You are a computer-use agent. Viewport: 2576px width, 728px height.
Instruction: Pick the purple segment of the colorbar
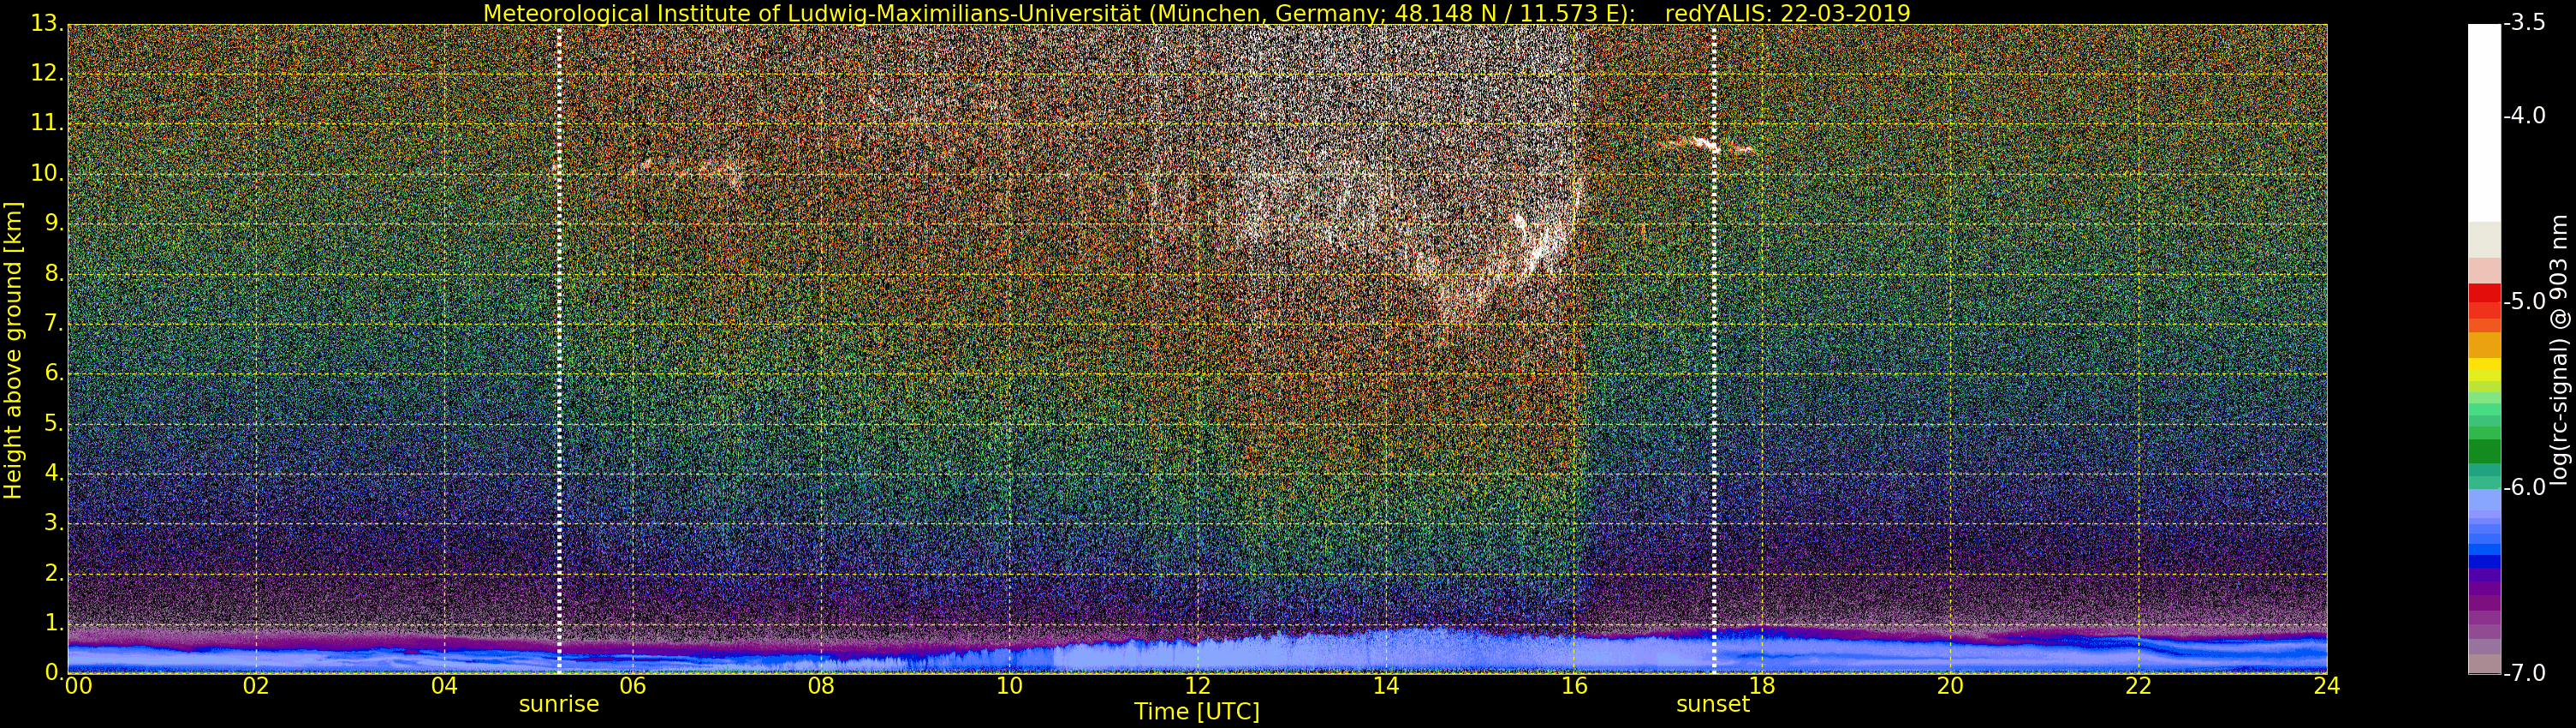[2484, 590]
